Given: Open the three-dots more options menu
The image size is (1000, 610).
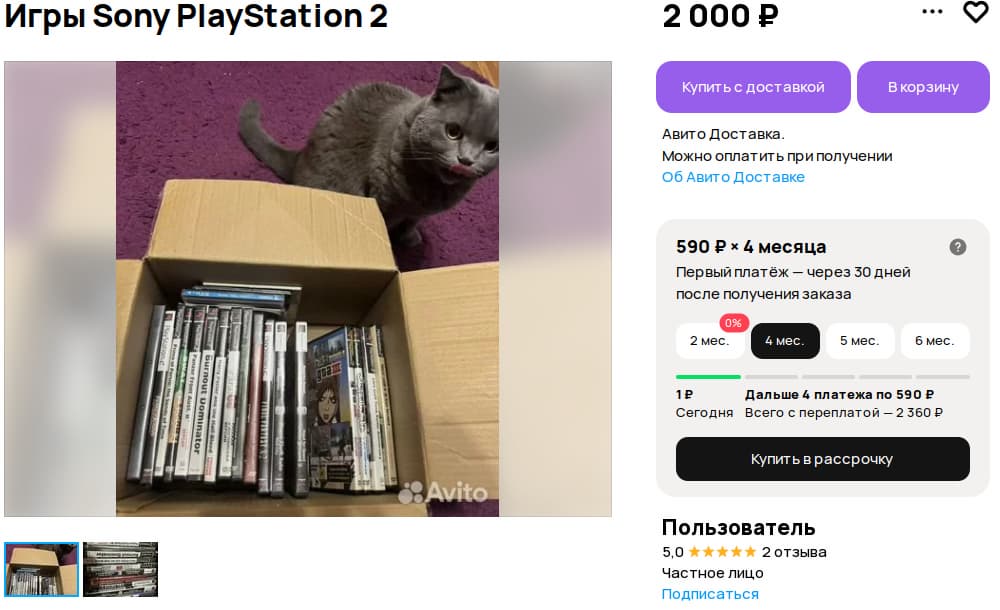Looking at the screenshot, I should click(932, 12).
